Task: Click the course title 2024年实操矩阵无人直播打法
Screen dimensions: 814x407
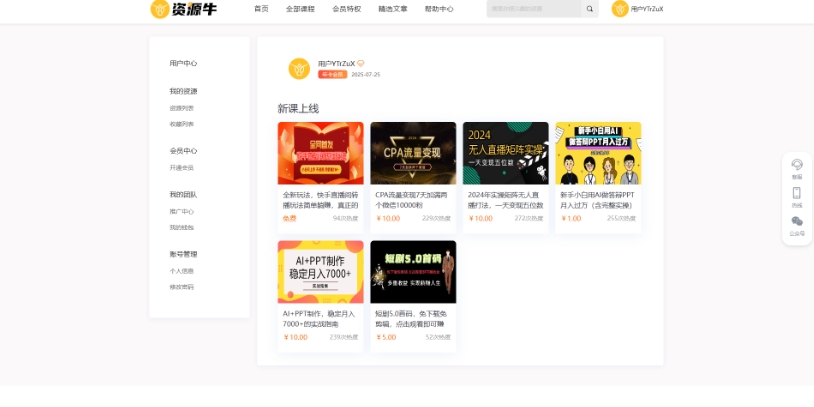Action: point(506,200)
